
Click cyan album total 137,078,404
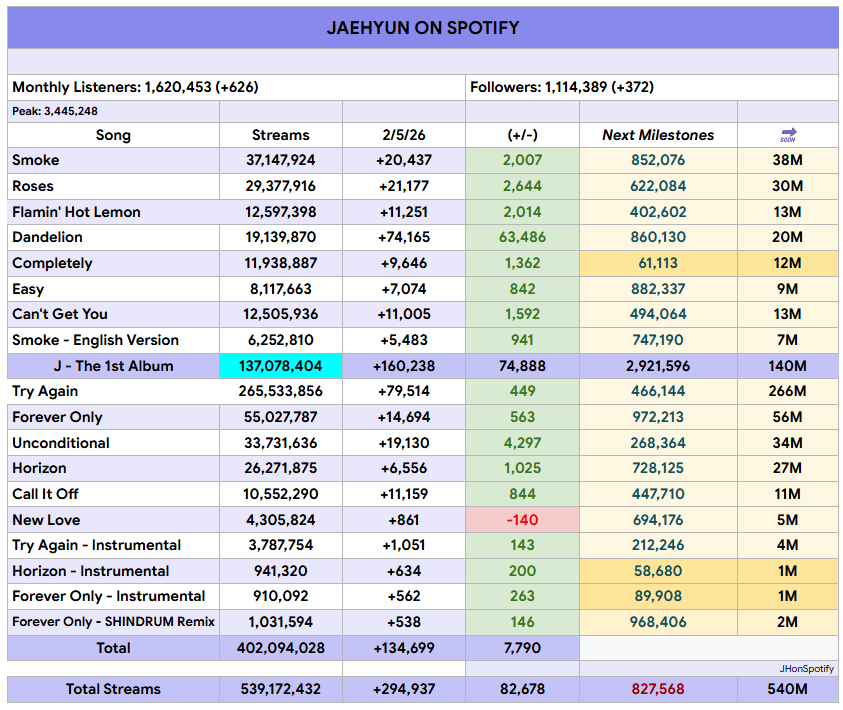click(x=281, y=366)
